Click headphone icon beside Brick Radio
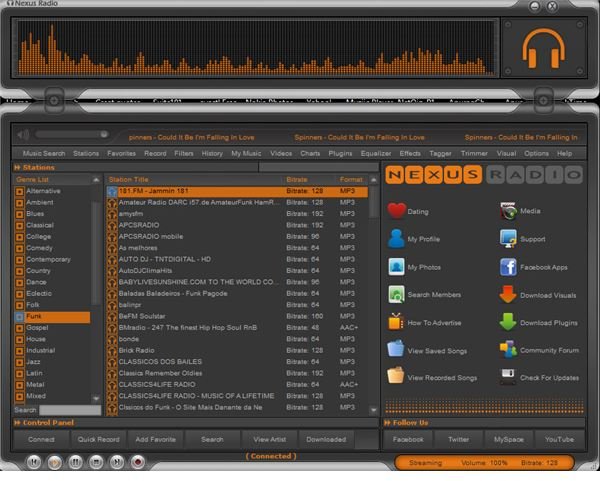Viewport: 600px width, 481px height. [x=112, y=351]
